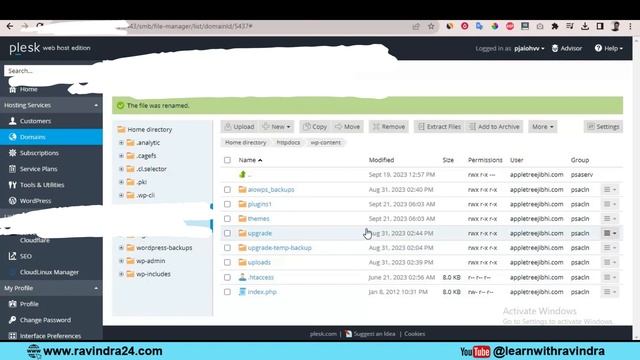
Task: Go to Home directory breadcrumb
Action: [x=245, y=142]
